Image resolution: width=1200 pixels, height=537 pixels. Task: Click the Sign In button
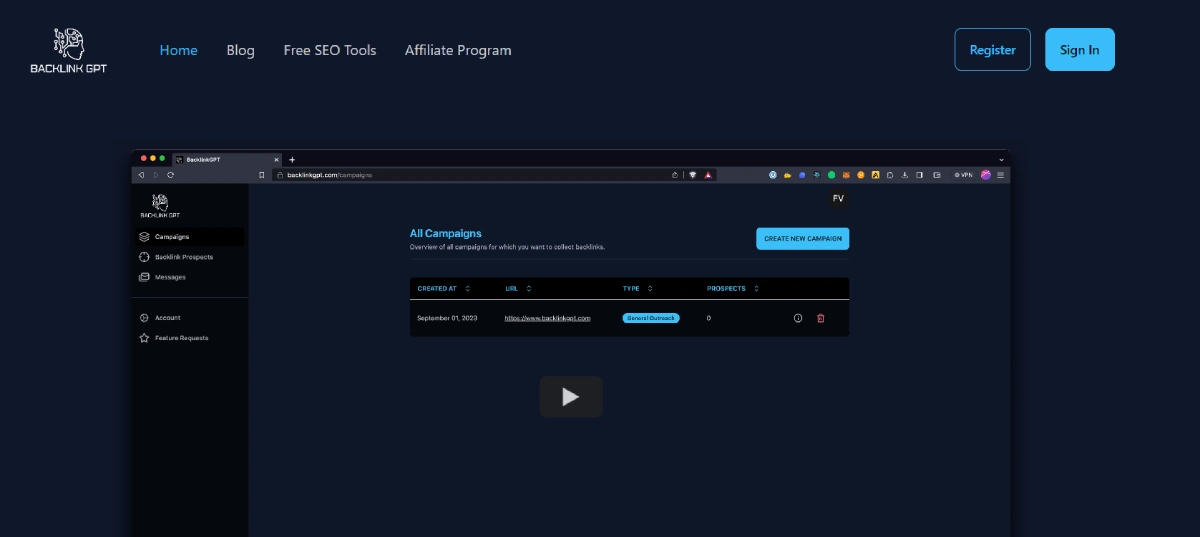[x=1079, y=50]
